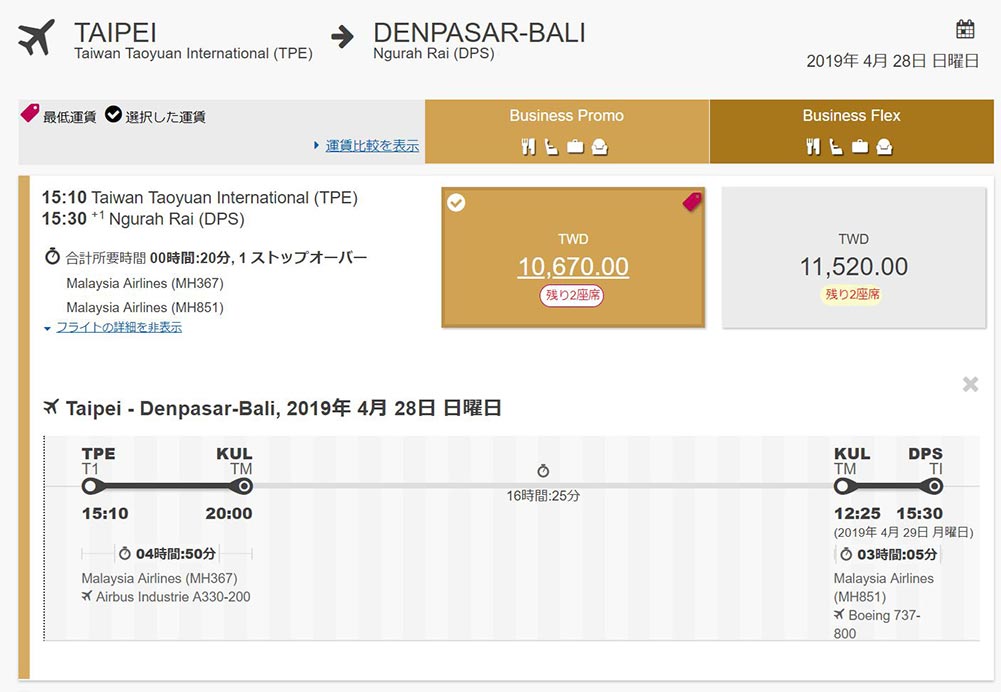Open the Business Flex column header

852,132
